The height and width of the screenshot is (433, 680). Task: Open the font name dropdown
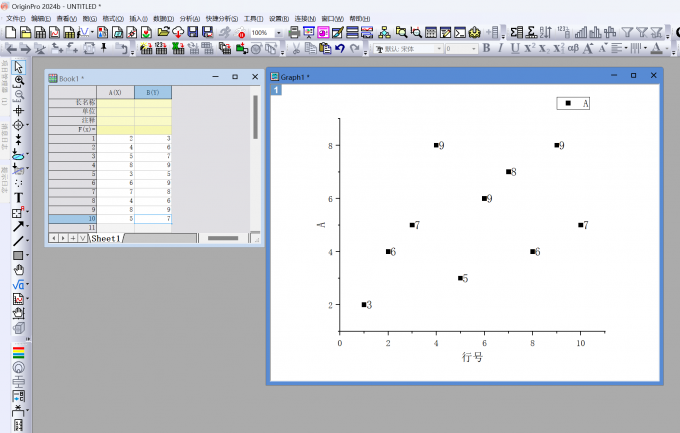(x=439, y=49)
